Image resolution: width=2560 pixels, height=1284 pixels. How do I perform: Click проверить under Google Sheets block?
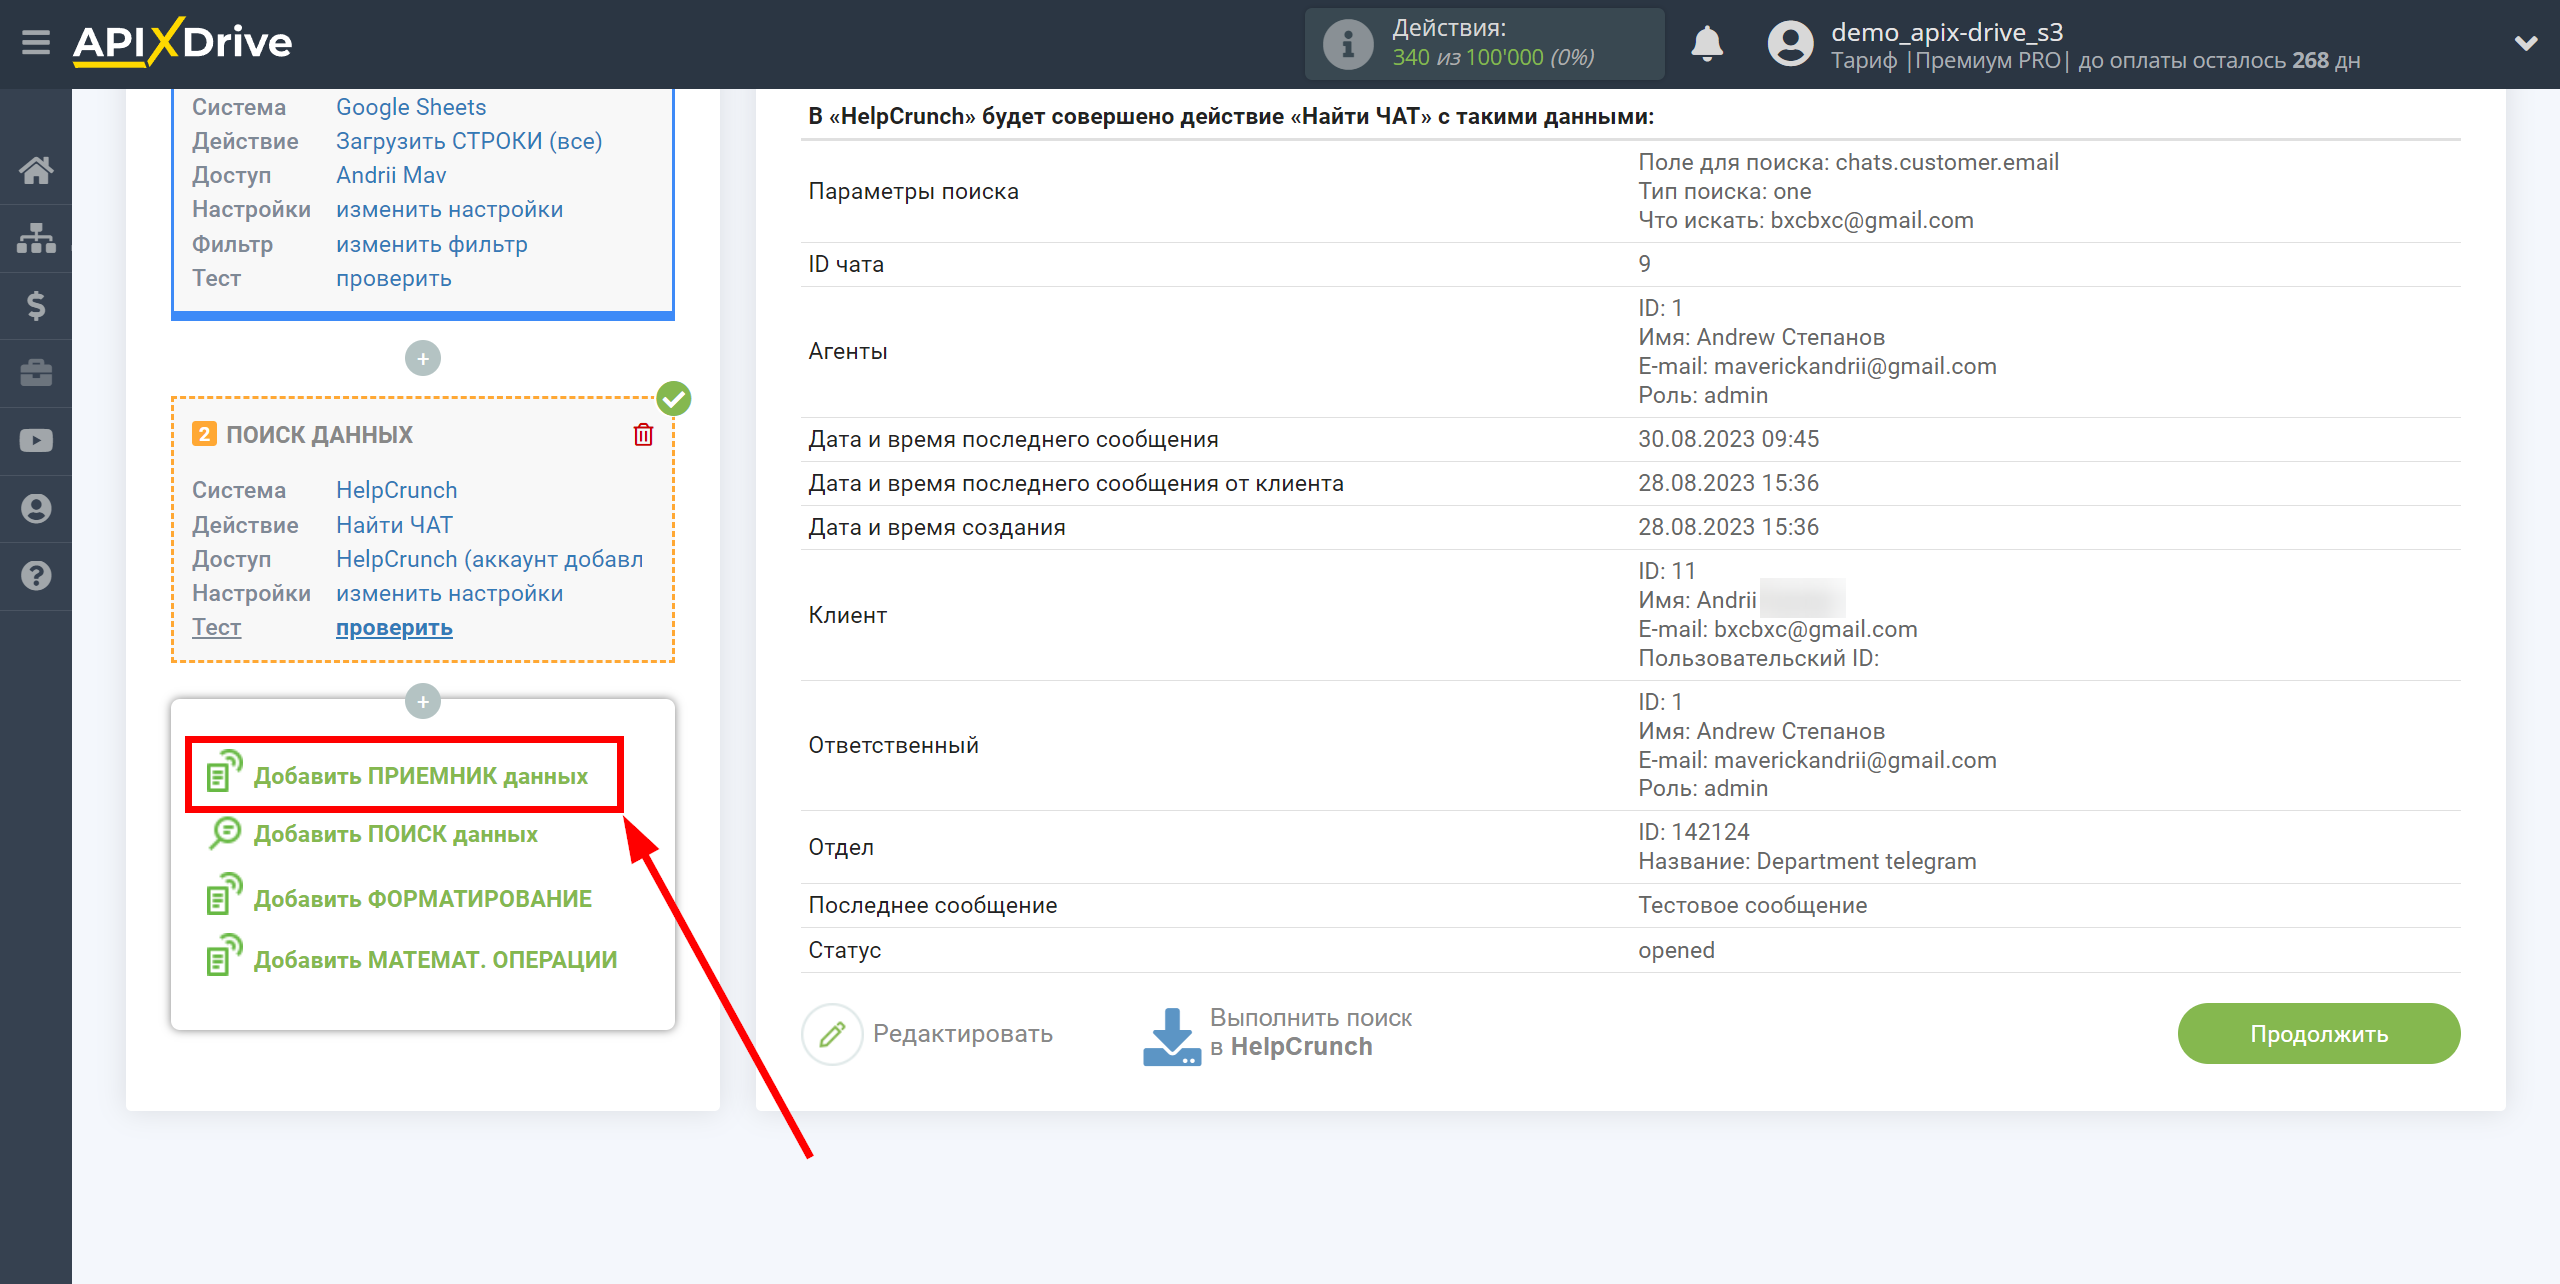(x=394, y=278)
